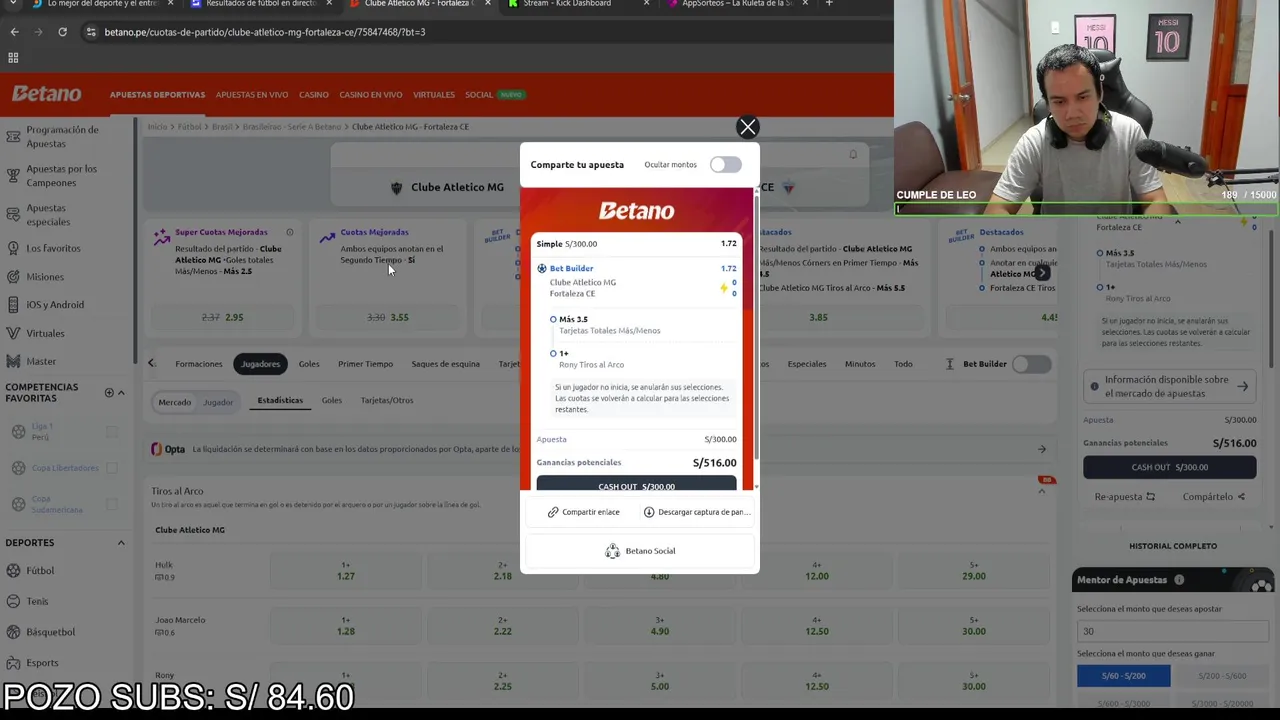Screen dimensions: 1280x720
Task: Select Super Cuotas Mejoradas 2.95 odds
Action: tap(222, 317)
